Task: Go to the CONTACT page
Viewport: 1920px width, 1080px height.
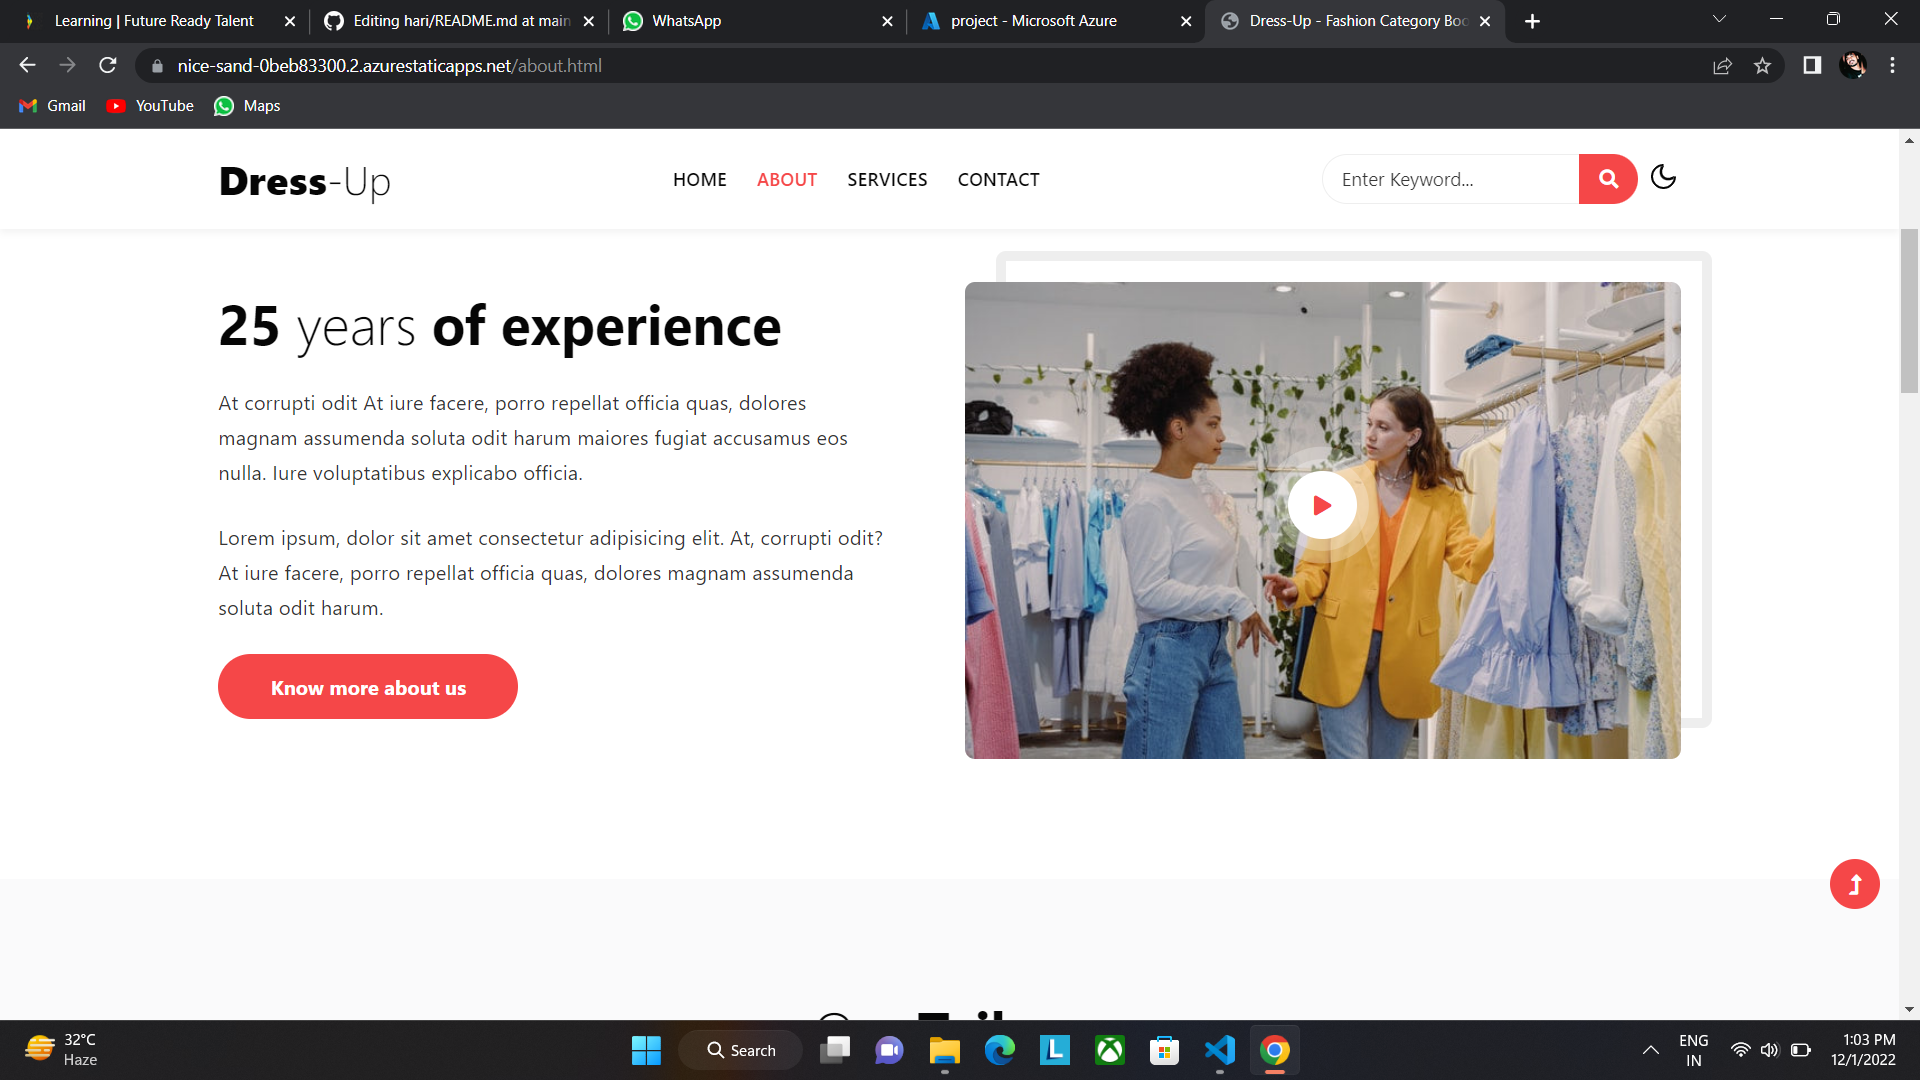Action: (998, 180)
